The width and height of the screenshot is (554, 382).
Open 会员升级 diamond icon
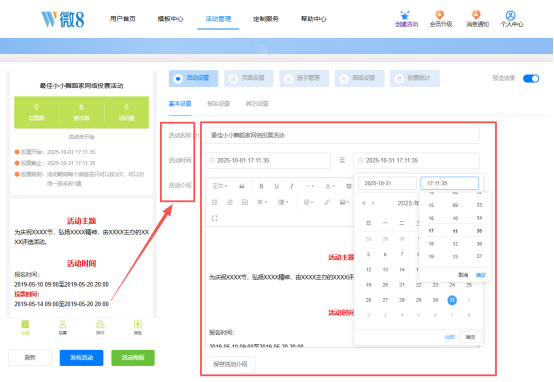click(440, 15)
